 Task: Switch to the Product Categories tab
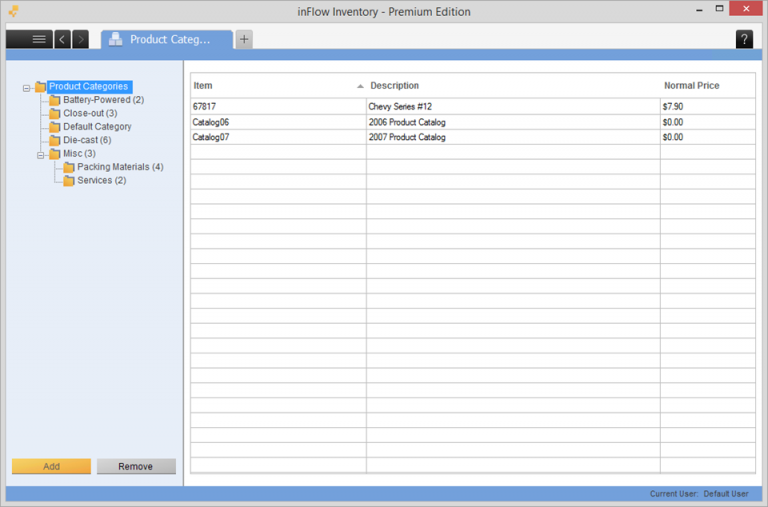[167, 39]
